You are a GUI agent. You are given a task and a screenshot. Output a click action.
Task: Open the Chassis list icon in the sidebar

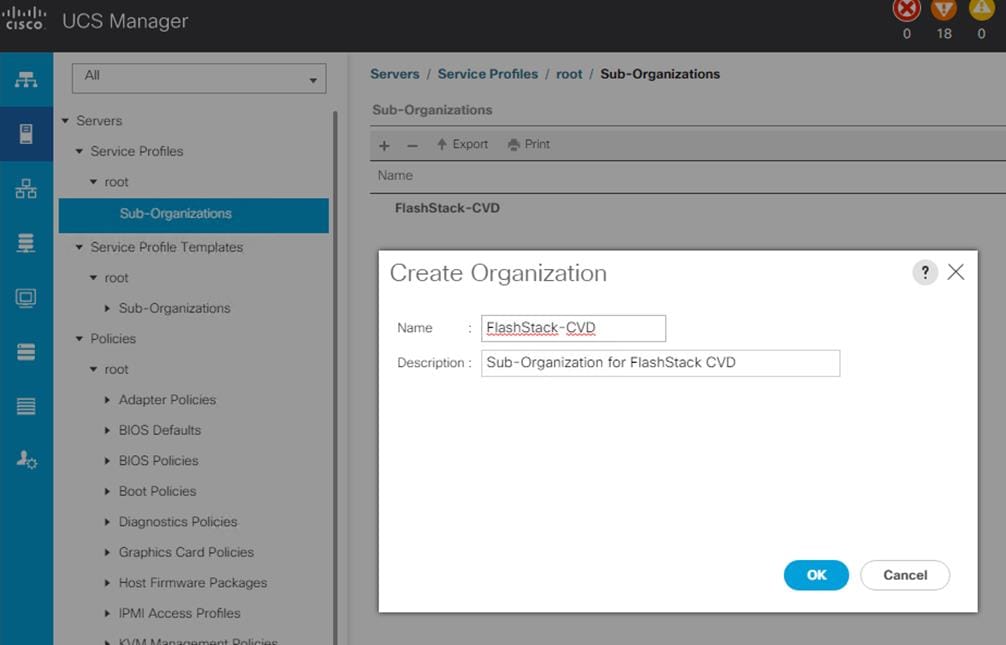click(26, 406)
